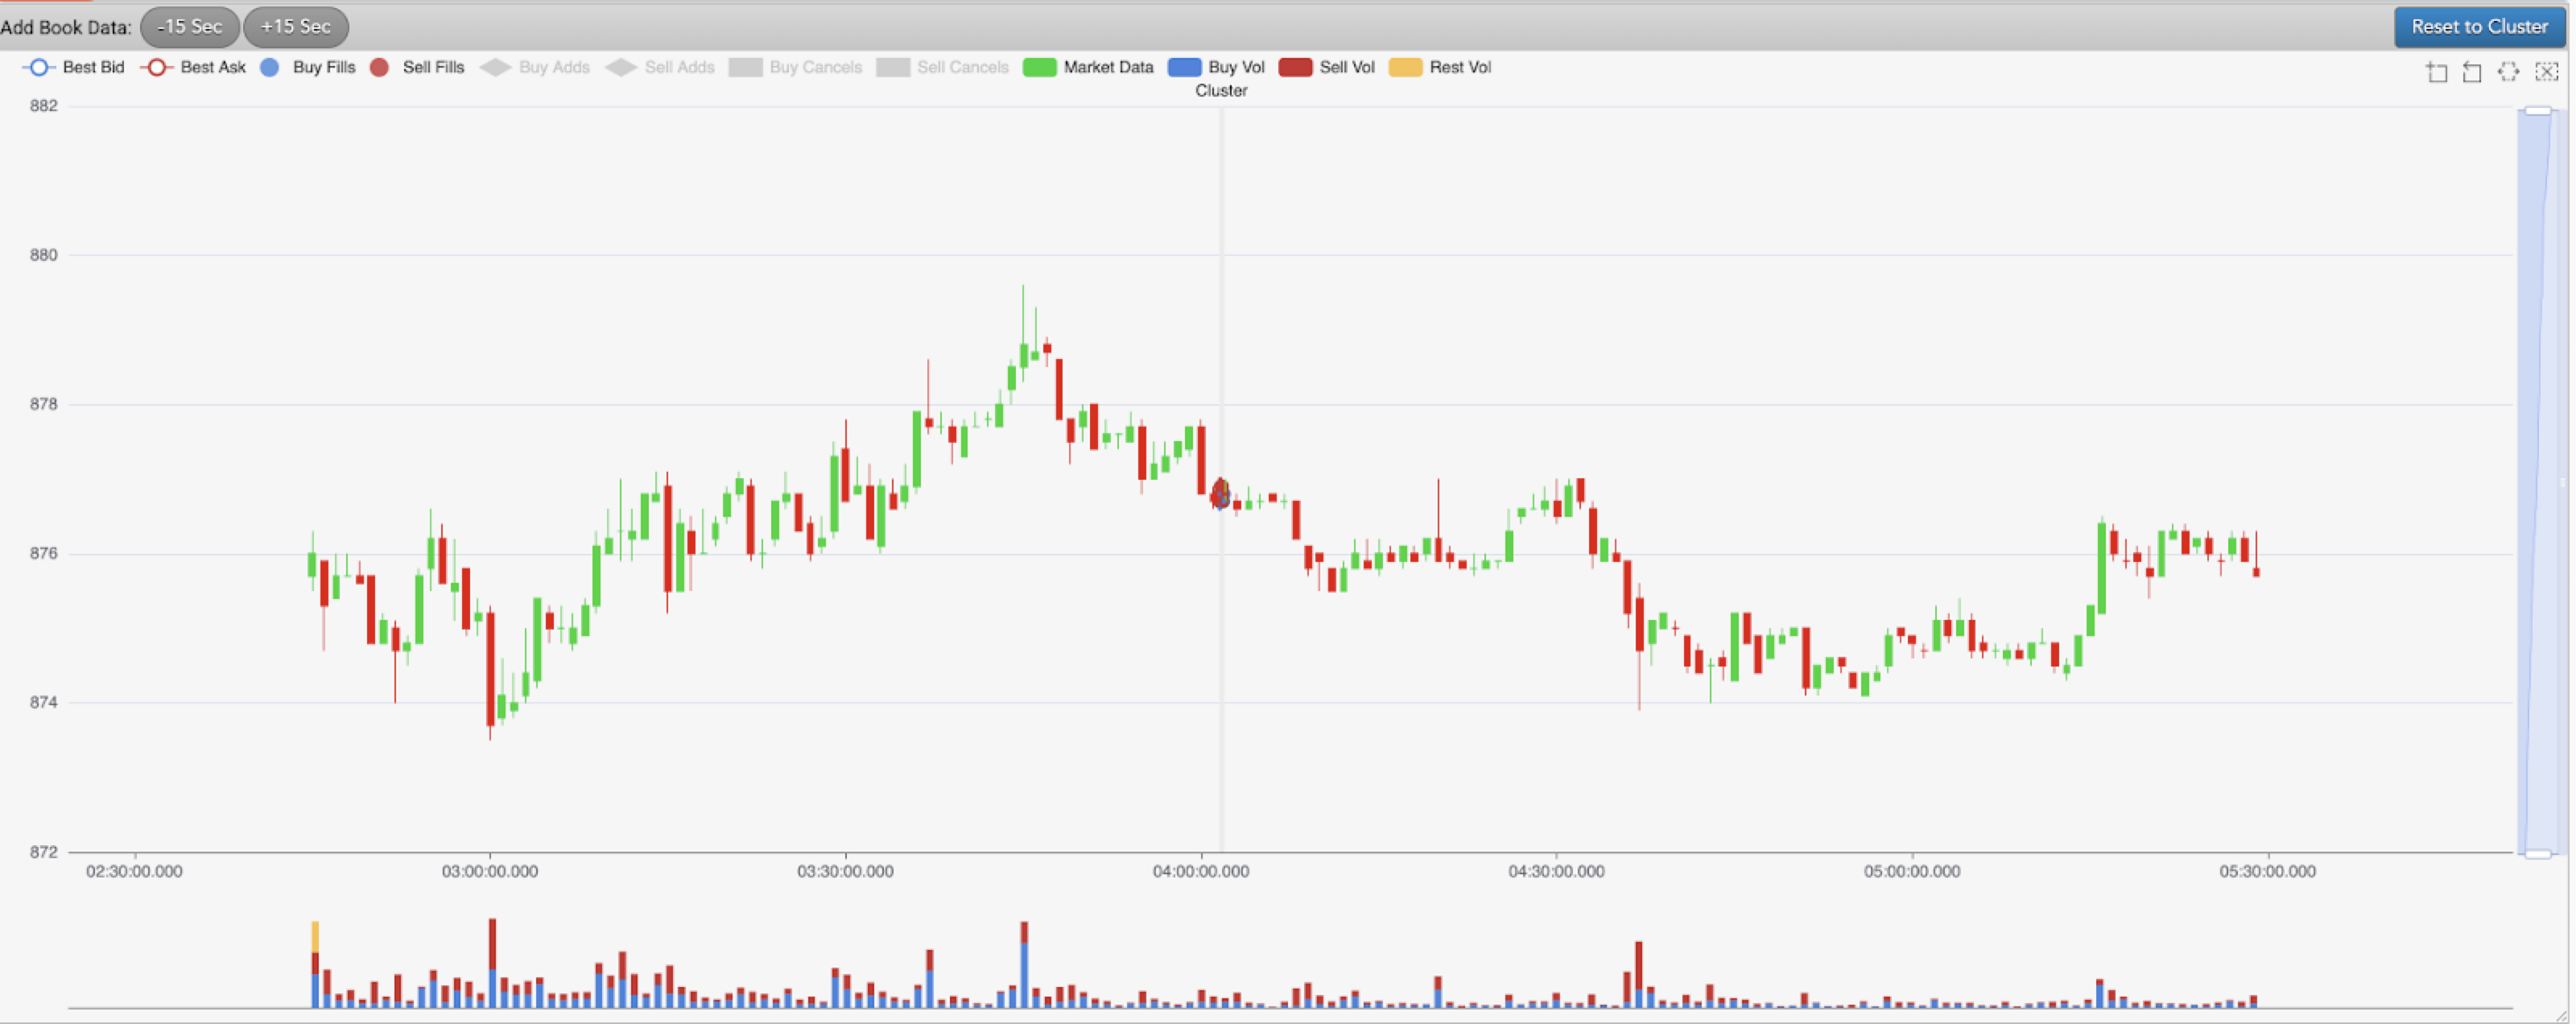Image resolution: width=2576 pixels, height=1024 pixels.
Task: Toggle the Market Data candlestick series
Action: point(1088,67)
